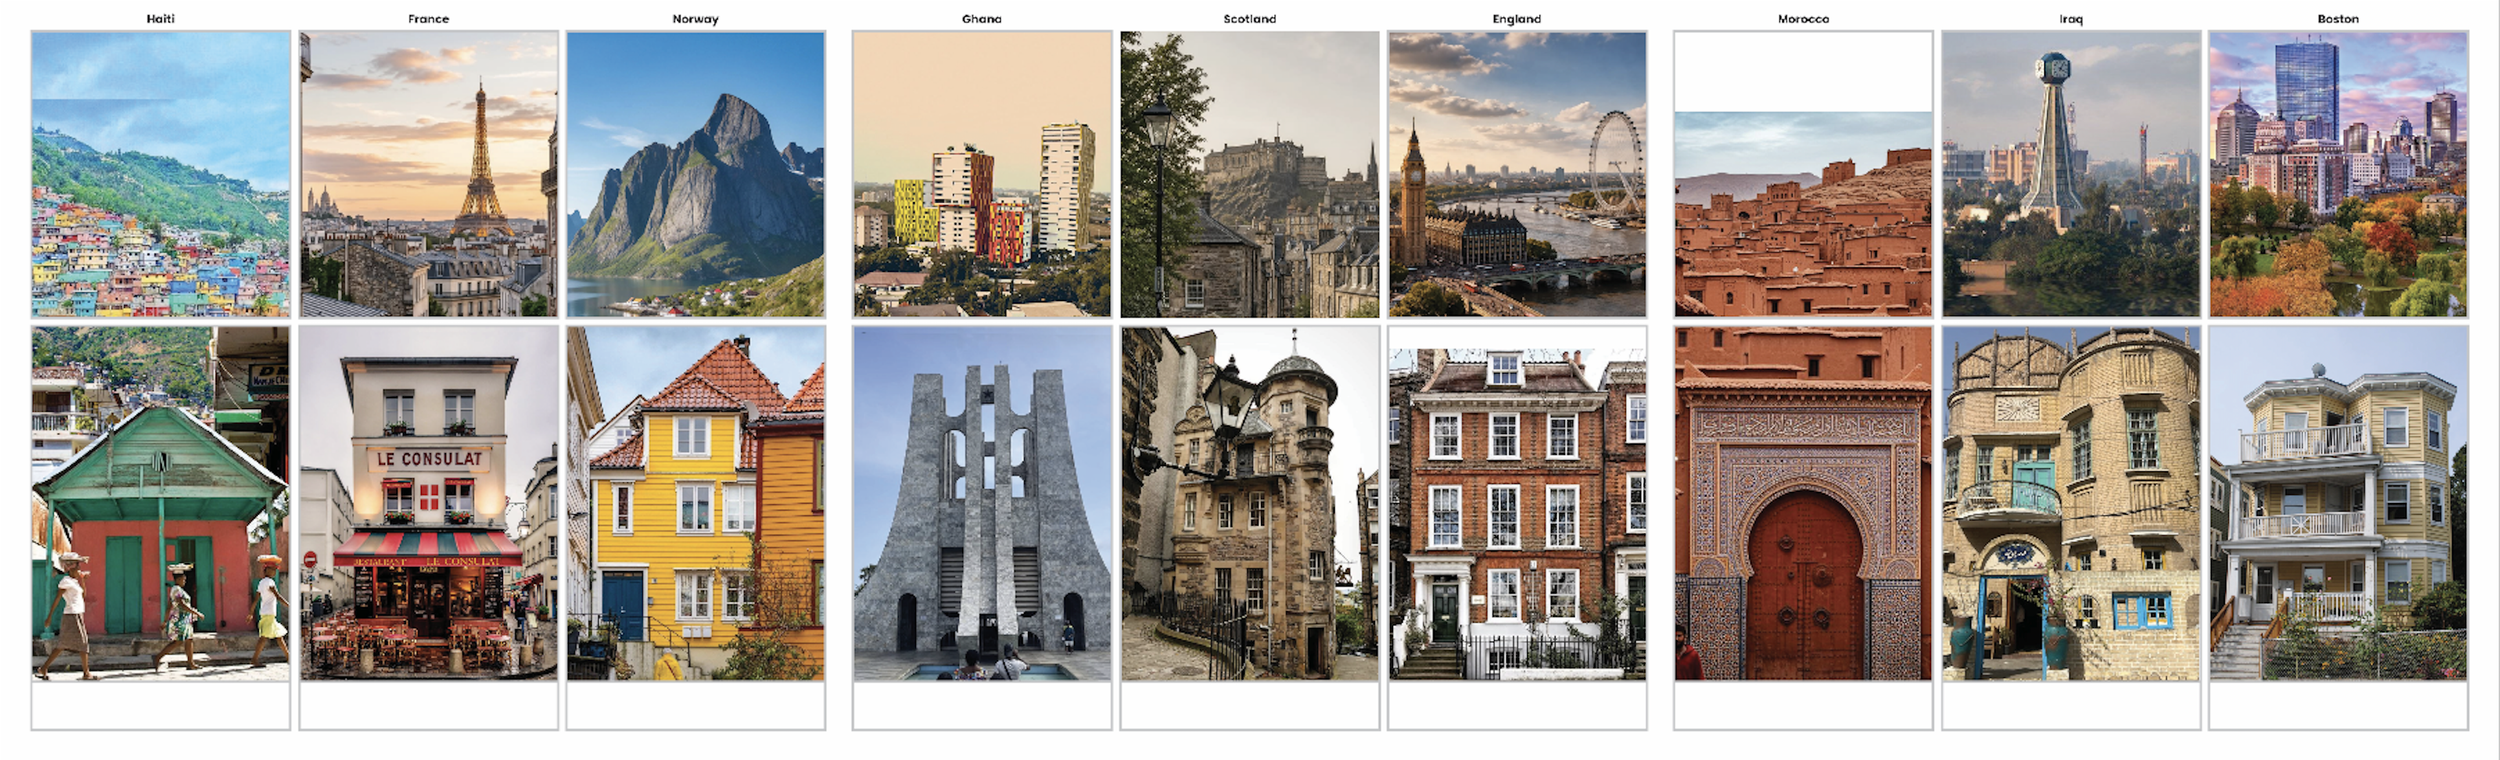Select the Scotland heading text

(x=1250, y=19)
